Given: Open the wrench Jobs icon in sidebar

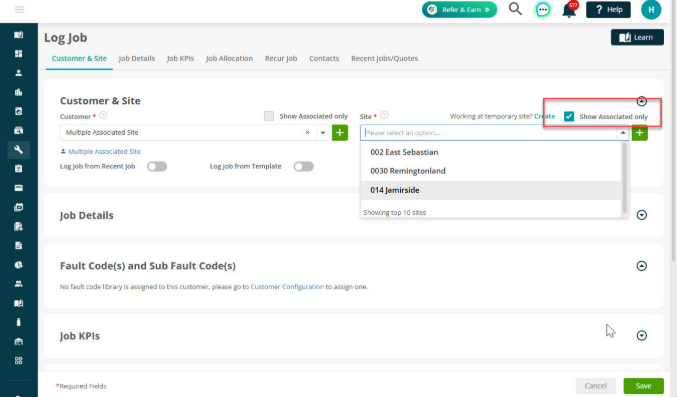Looking at the screenshot, I should click(19, 149).
